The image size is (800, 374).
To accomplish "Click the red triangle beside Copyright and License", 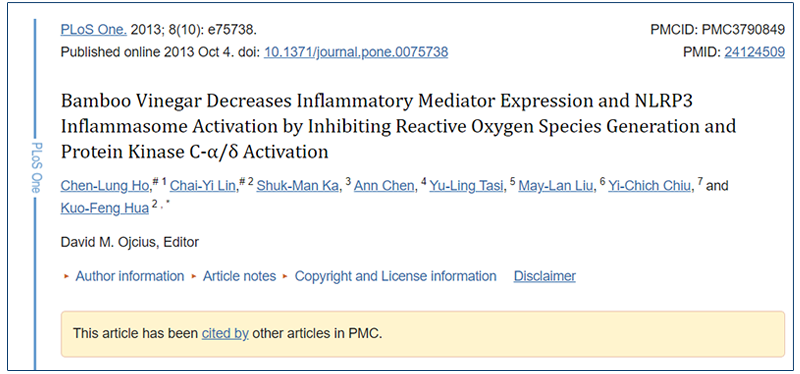I will (285, 277).
